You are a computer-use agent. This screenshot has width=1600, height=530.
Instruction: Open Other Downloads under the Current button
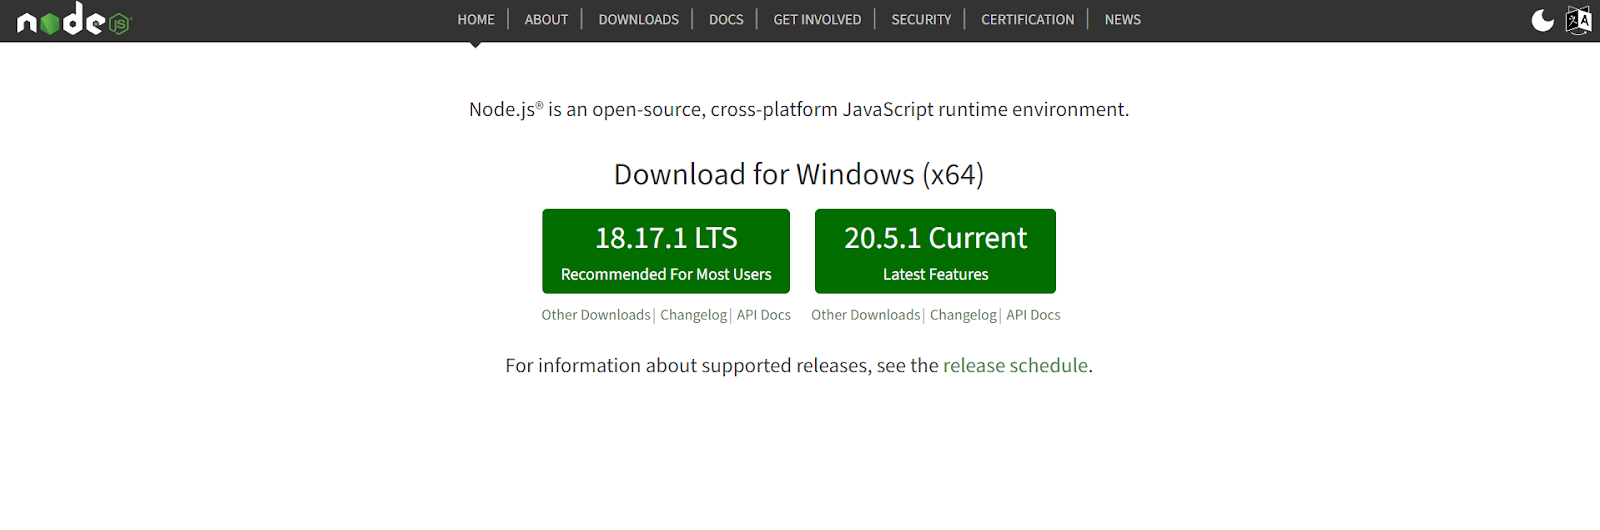coord(865,315)
